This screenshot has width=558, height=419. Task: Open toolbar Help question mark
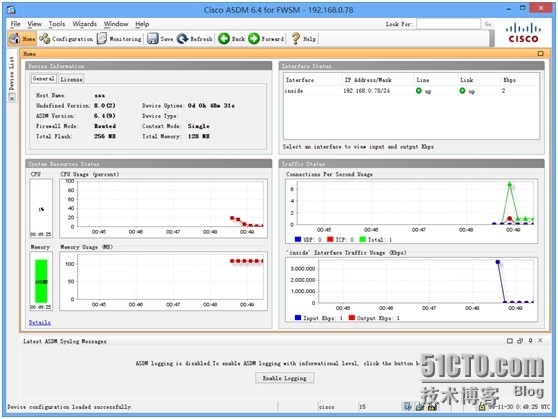pos(304,38)
